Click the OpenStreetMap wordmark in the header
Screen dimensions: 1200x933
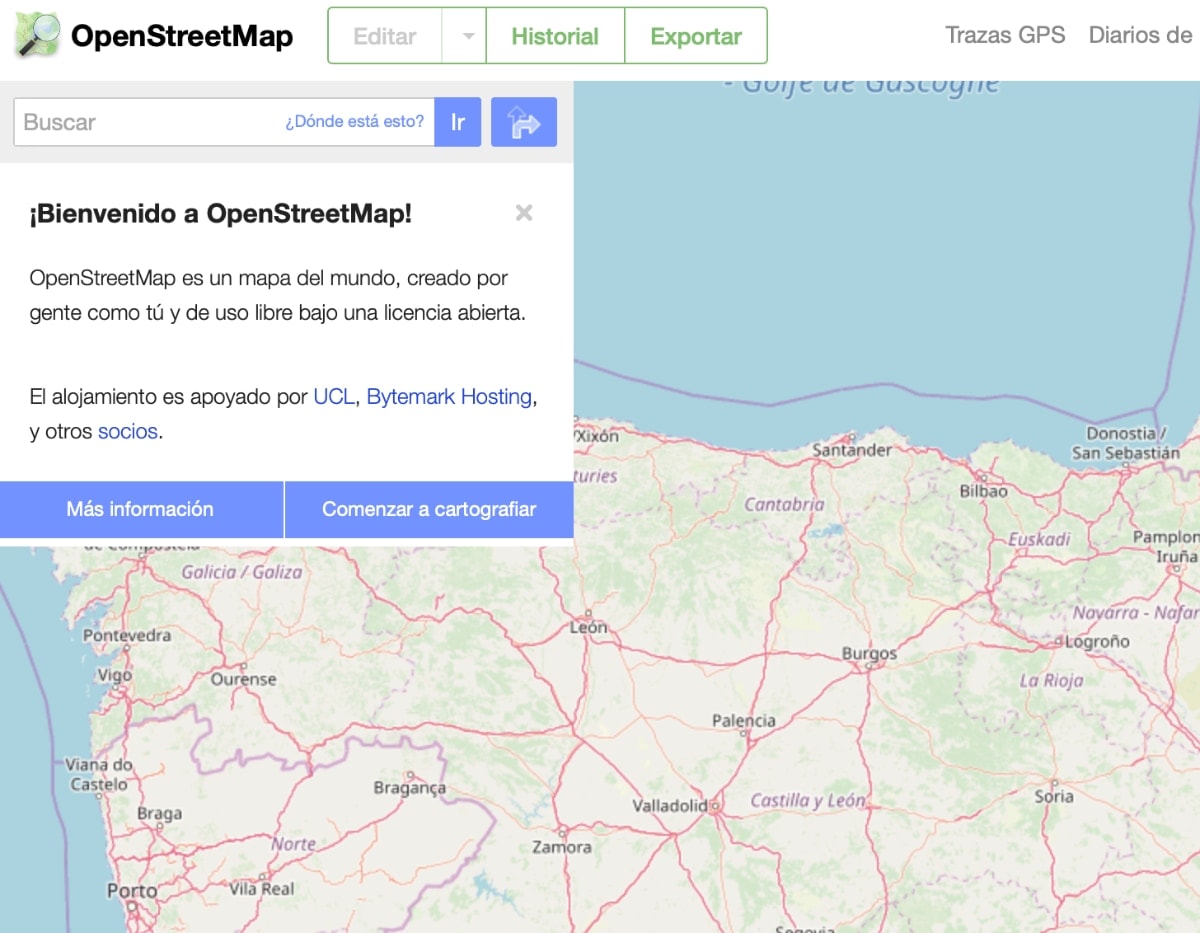pos(182,35)
